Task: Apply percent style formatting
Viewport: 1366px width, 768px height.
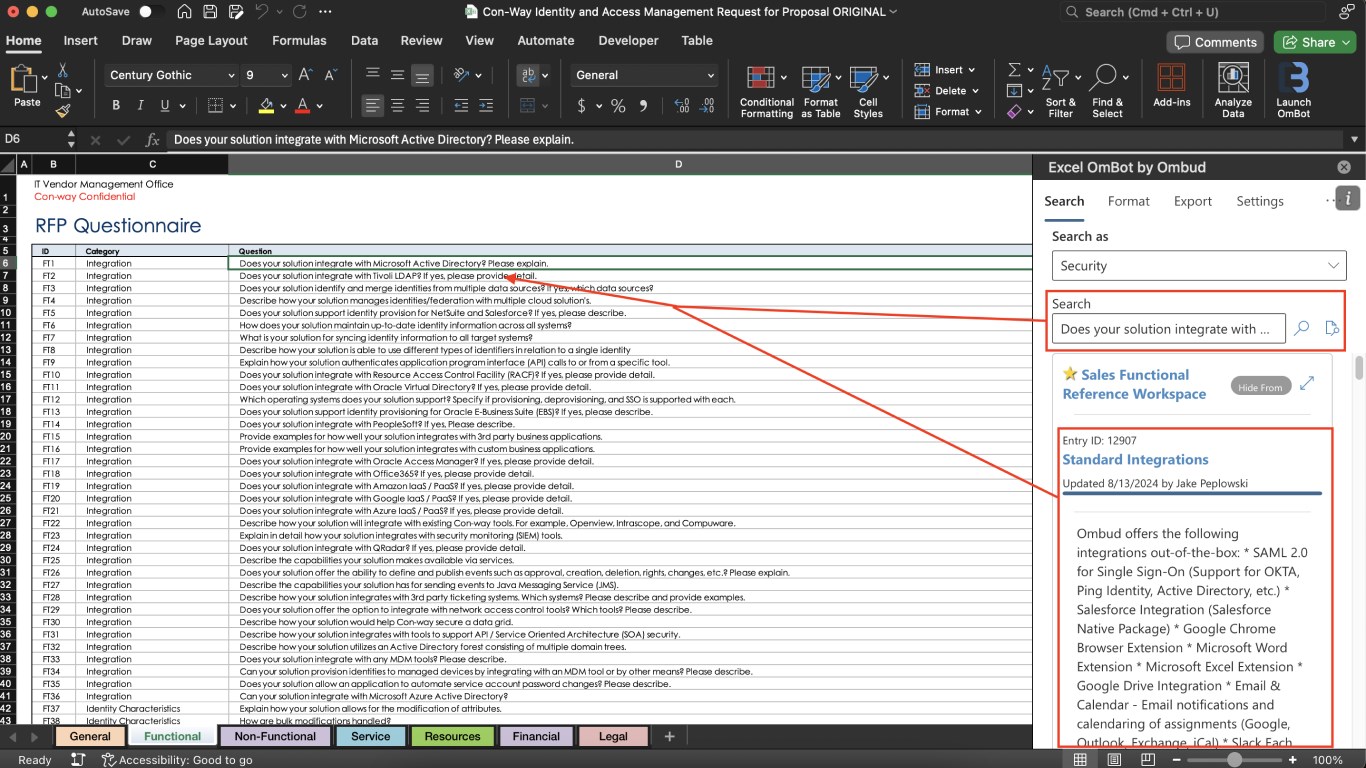Action: tap(618, 106)
